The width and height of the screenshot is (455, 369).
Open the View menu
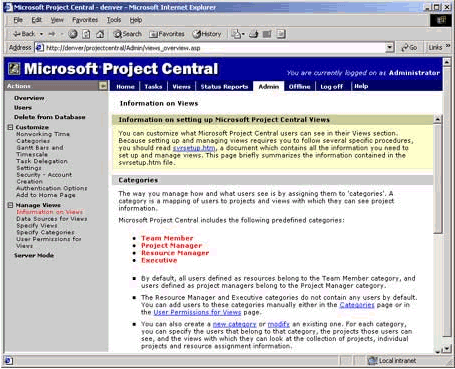(x=57, y=20)
